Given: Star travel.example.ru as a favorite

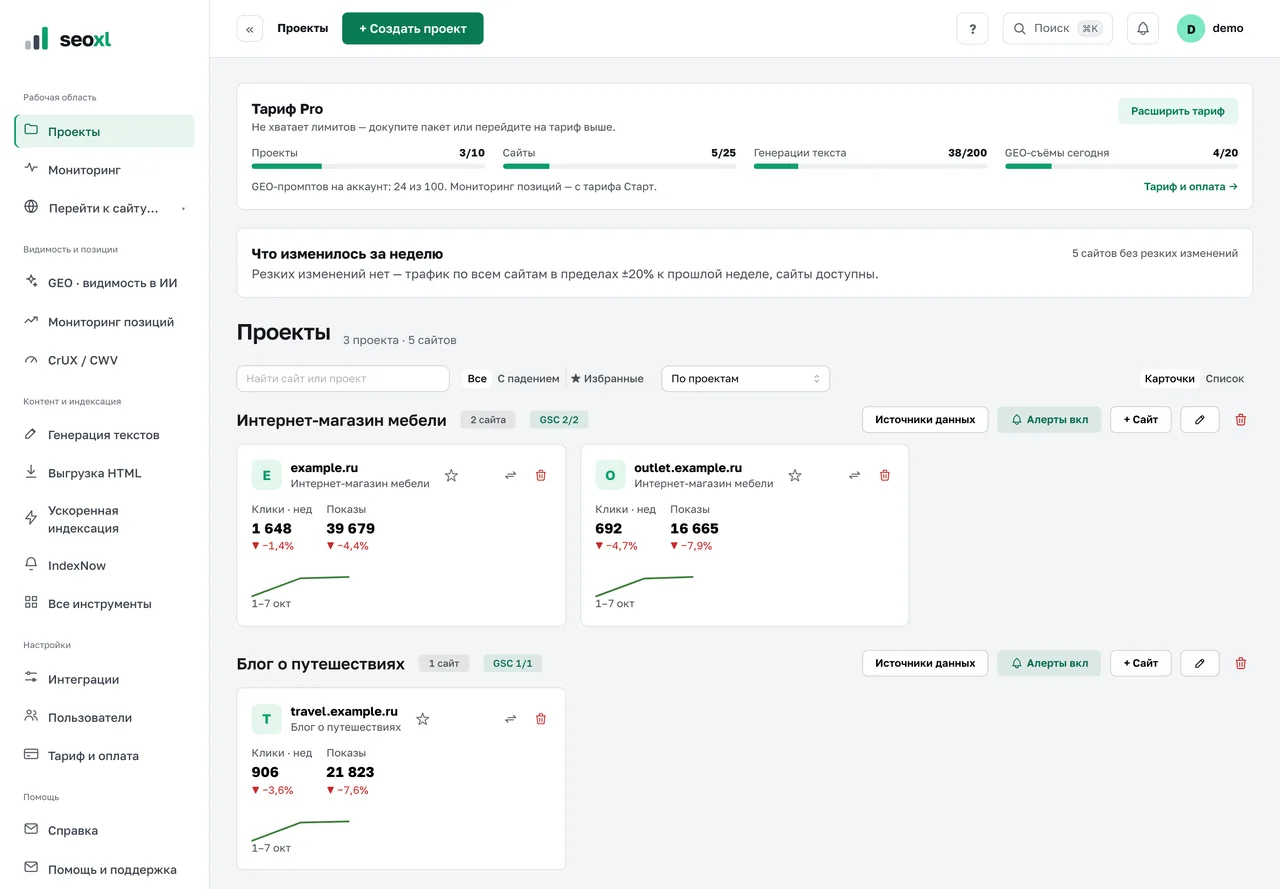Looking at the screenshot, I should [423, 719].
